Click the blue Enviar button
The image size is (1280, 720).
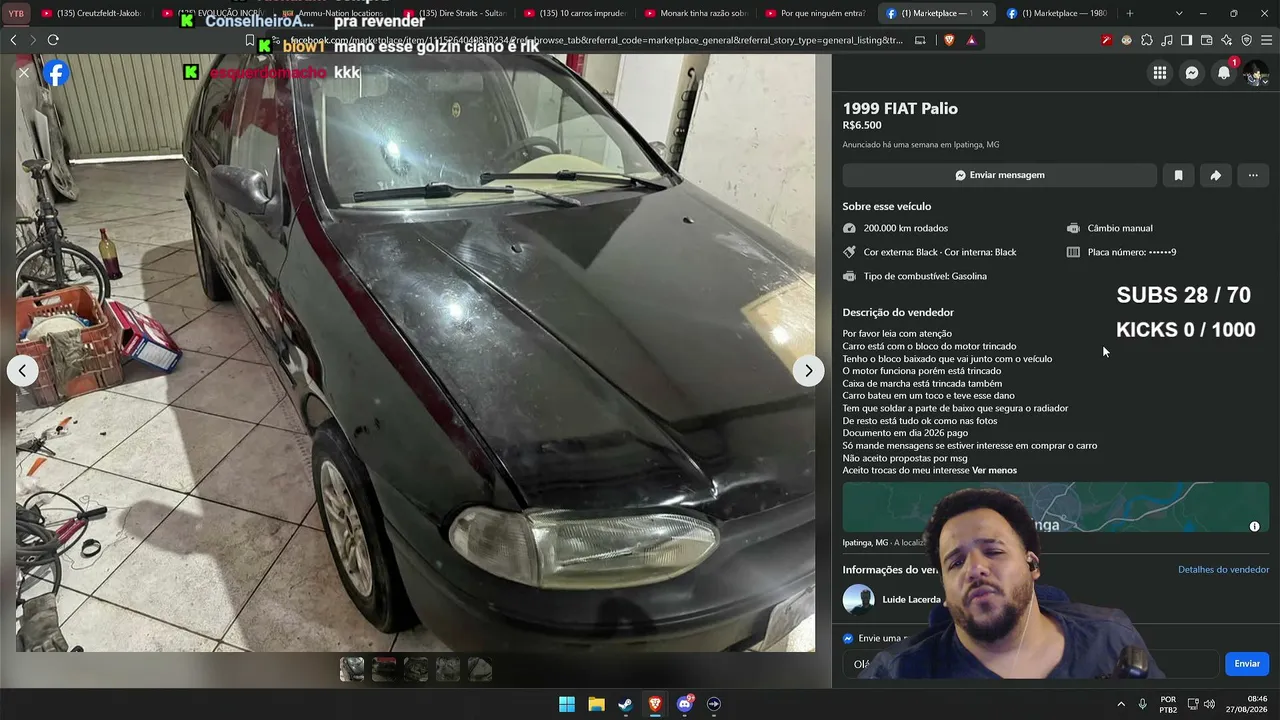point(1247,664)
